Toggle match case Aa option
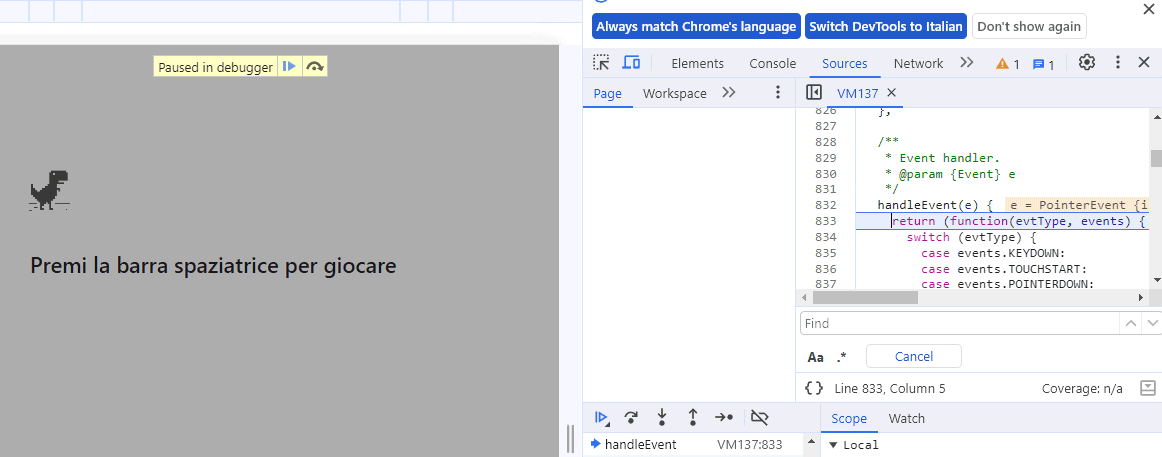1162x457 pixels. click(815, 357)
